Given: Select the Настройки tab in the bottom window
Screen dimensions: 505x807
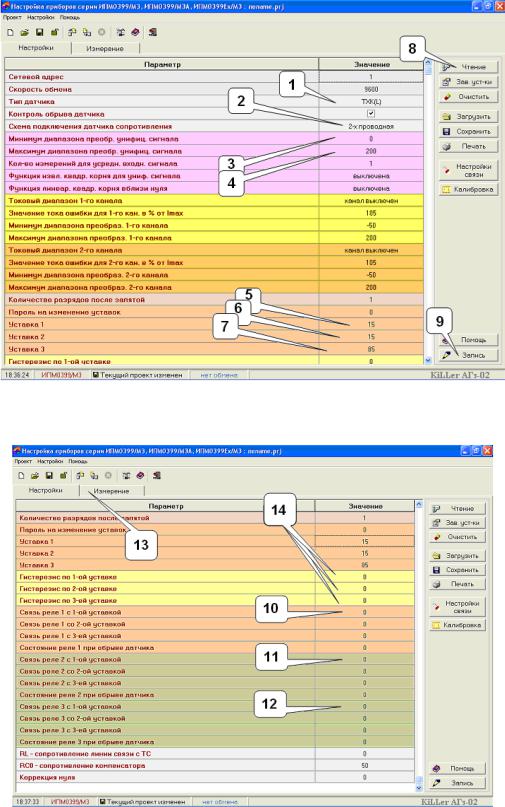Looking at the screenshot, I should (45, 491).
